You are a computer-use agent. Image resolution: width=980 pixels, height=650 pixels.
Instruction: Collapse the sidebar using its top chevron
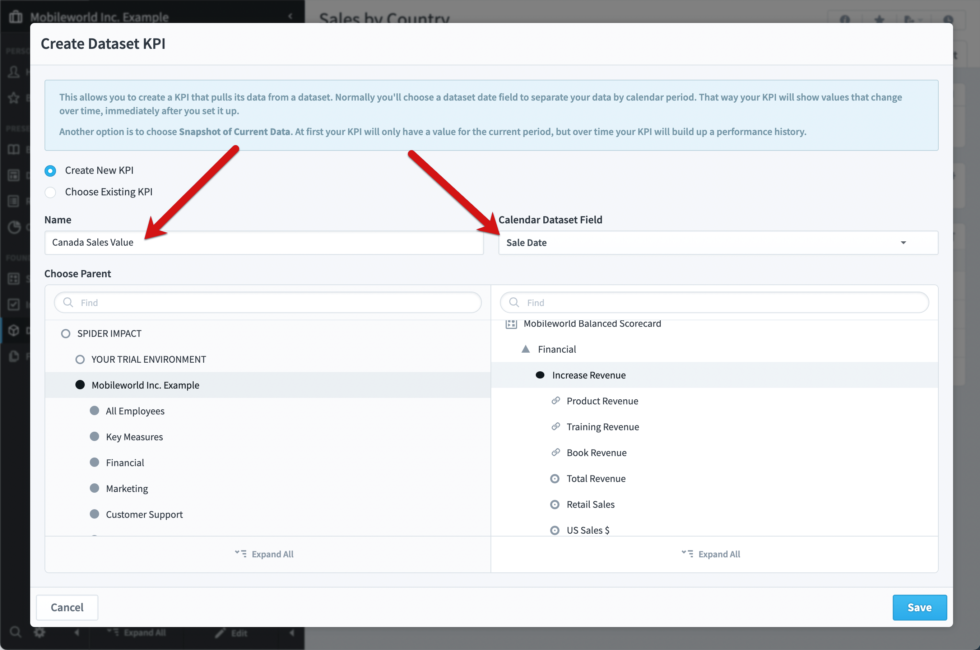[288, 14]
